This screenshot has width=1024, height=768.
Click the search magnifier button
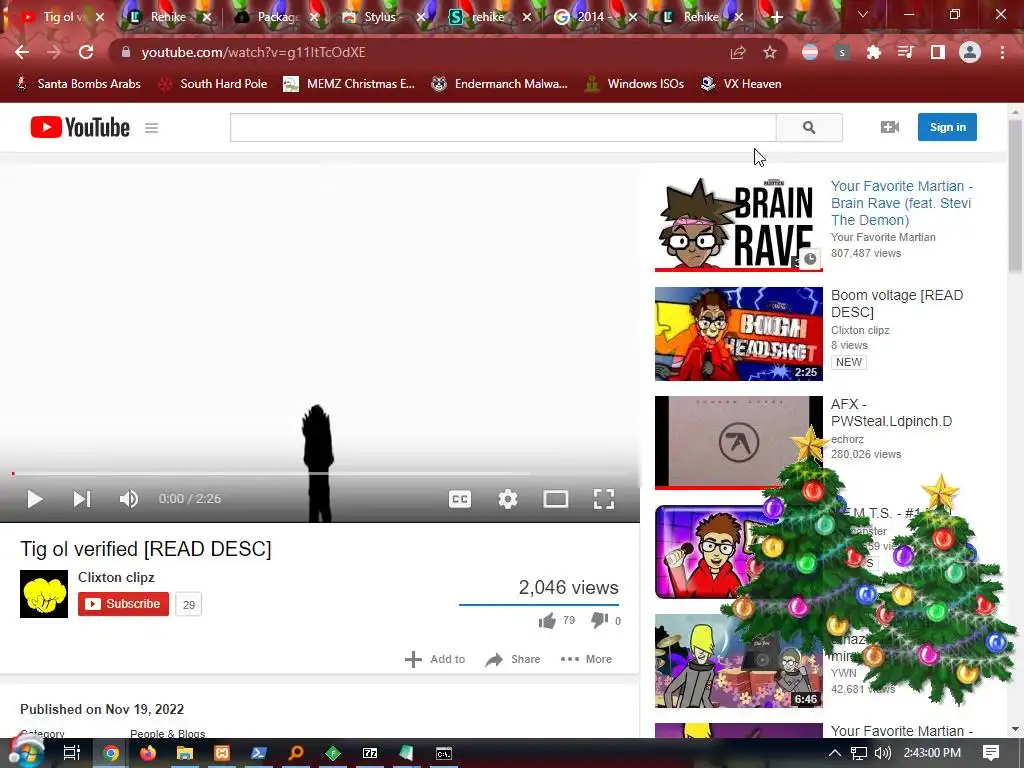(809, 127)
